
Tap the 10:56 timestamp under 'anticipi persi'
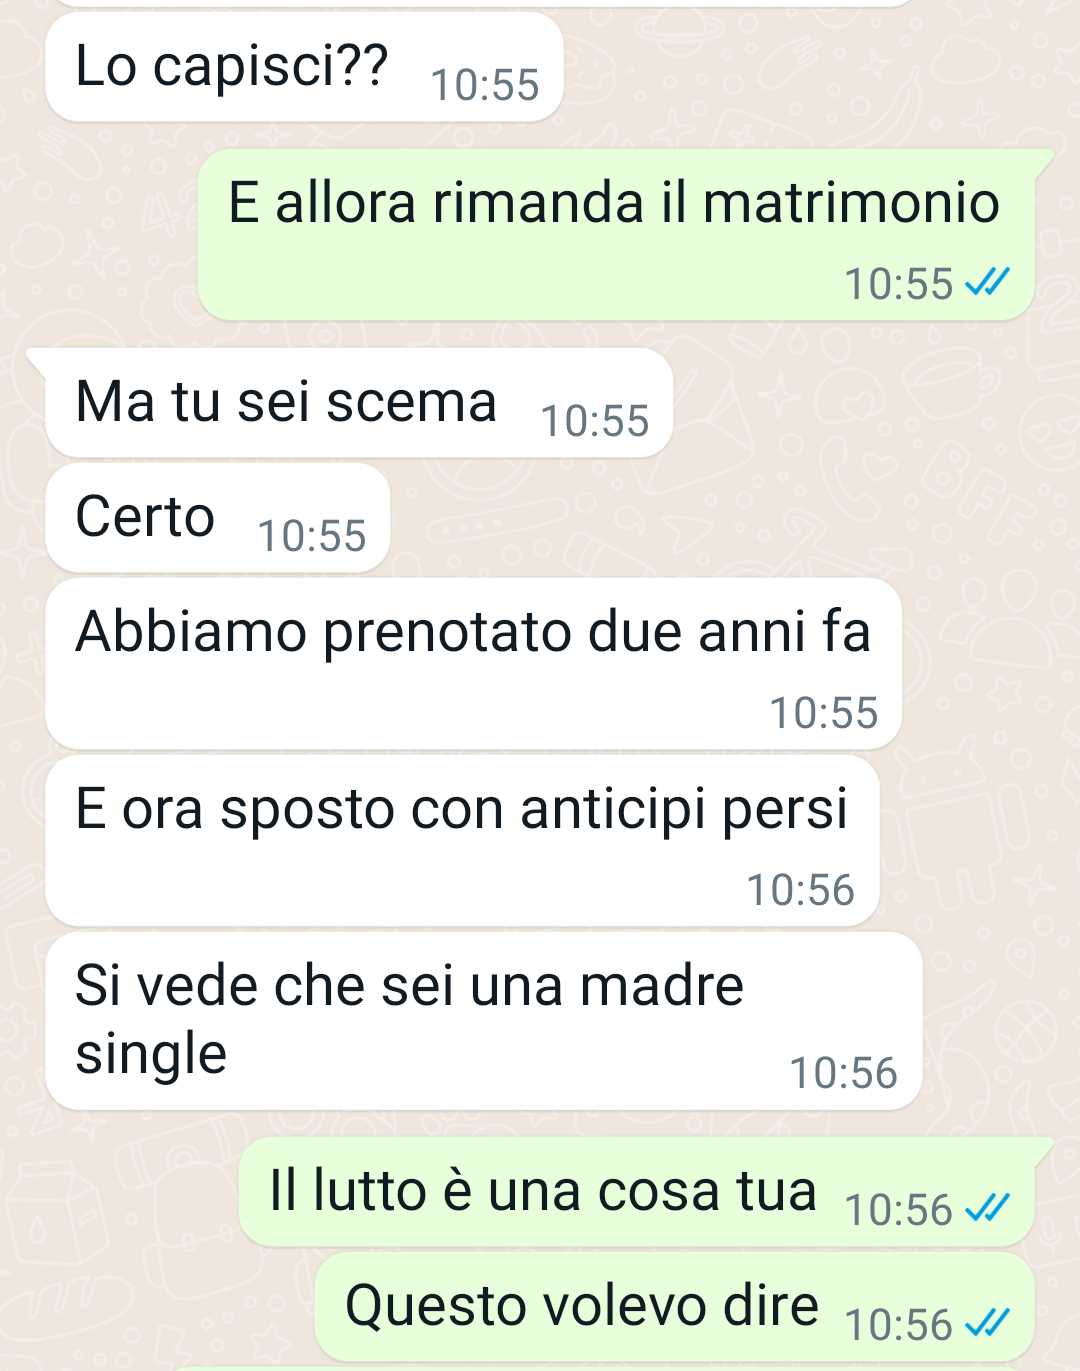coord(801,890)
